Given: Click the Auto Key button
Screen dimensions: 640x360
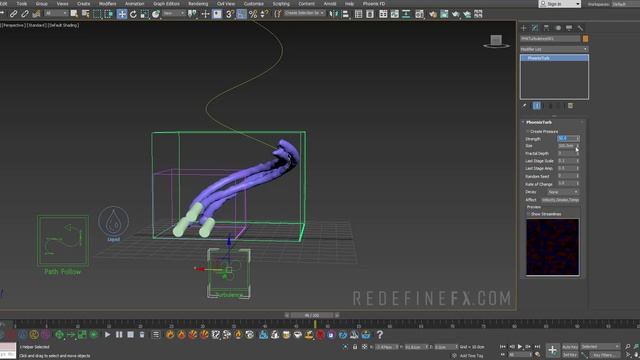Looking at the screenshot, I should (570, 347).
